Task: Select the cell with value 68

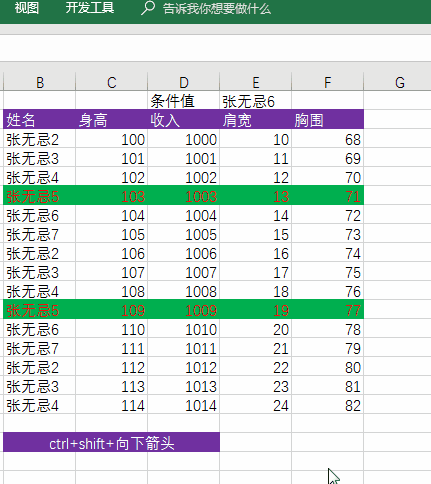Action: pyautogui.click(x=328, y=139)
